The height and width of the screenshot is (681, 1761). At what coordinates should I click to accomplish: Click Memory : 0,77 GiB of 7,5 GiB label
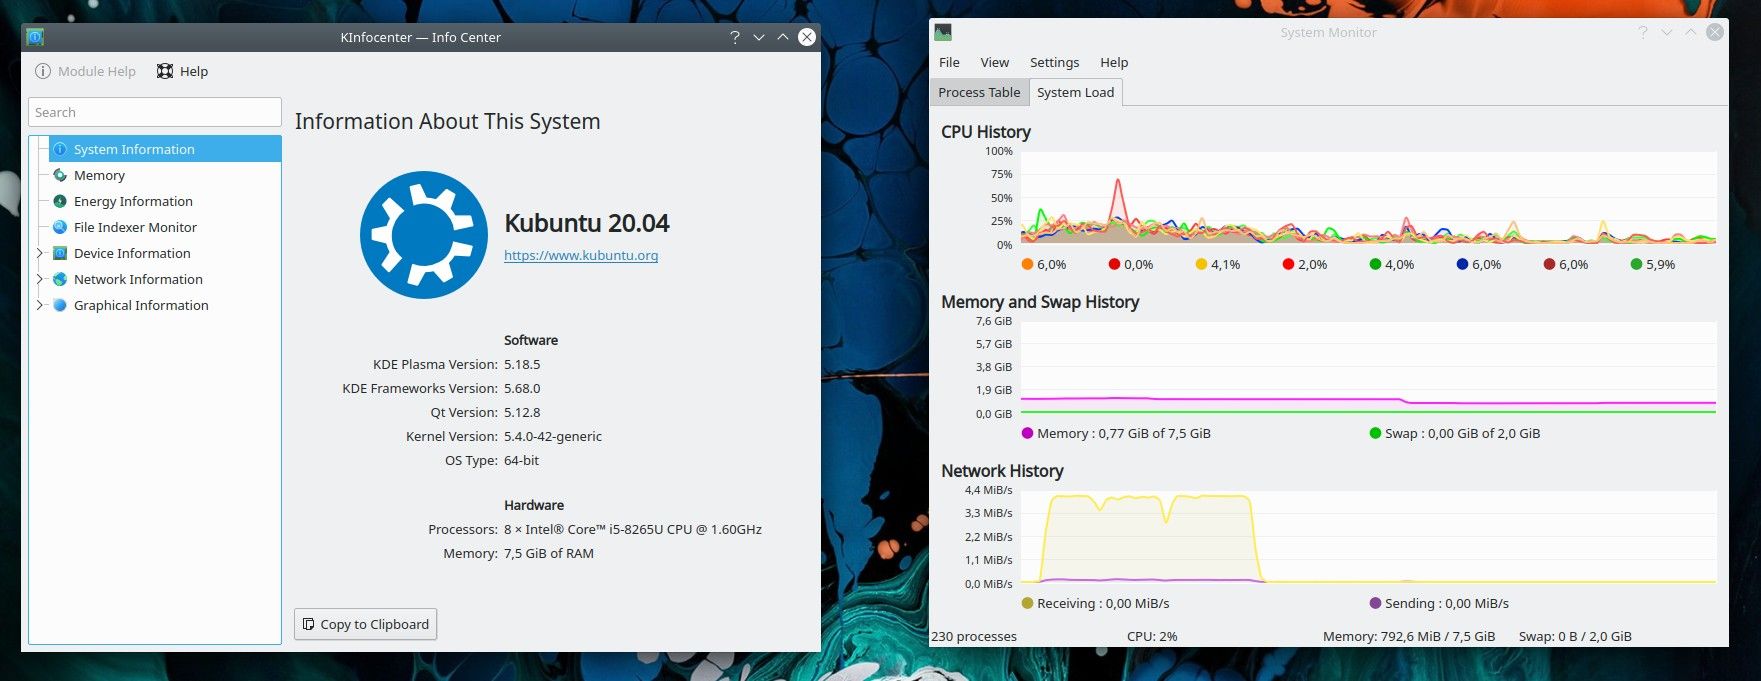[x=1124, y=433]
